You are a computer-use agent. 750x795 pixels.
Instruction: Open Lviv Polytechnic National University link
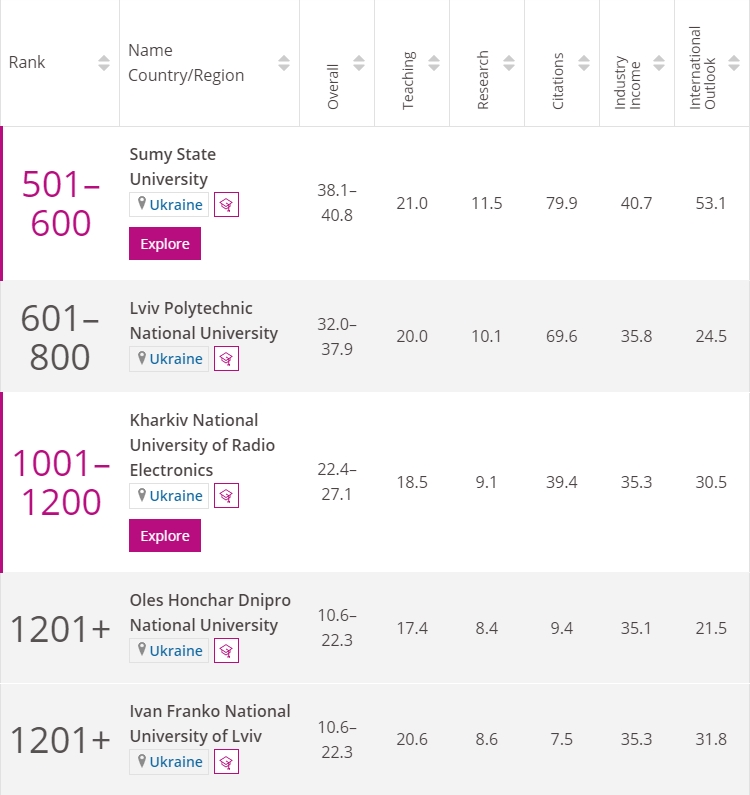pyautogui.click(x=204, y=320)
